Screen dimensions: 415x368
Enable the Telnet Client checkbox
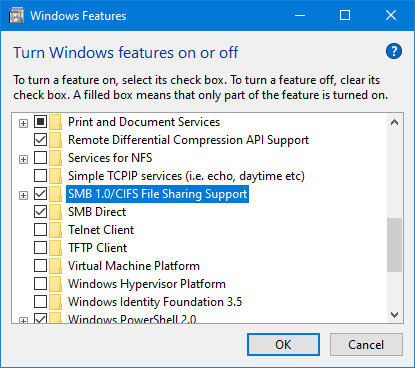(40, 230)
